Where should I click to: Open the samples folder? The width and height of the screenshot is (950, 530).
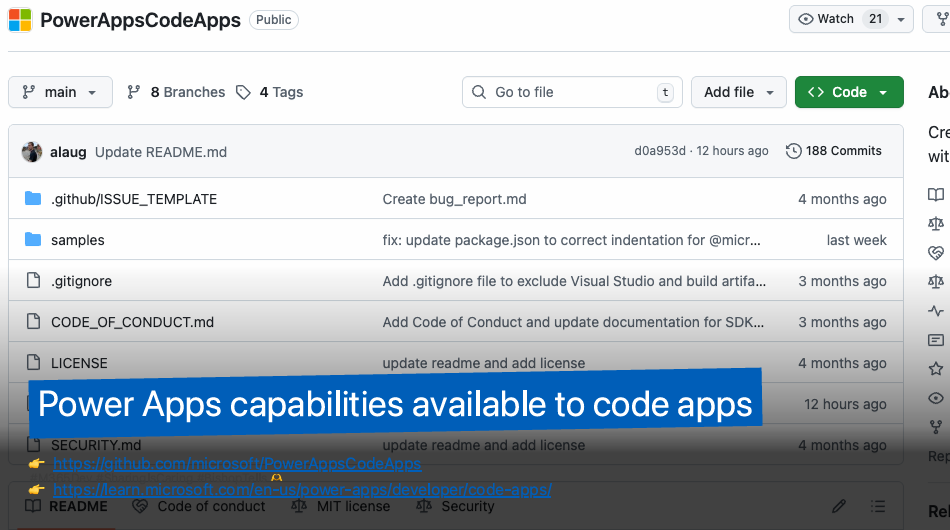coord(78,240)
